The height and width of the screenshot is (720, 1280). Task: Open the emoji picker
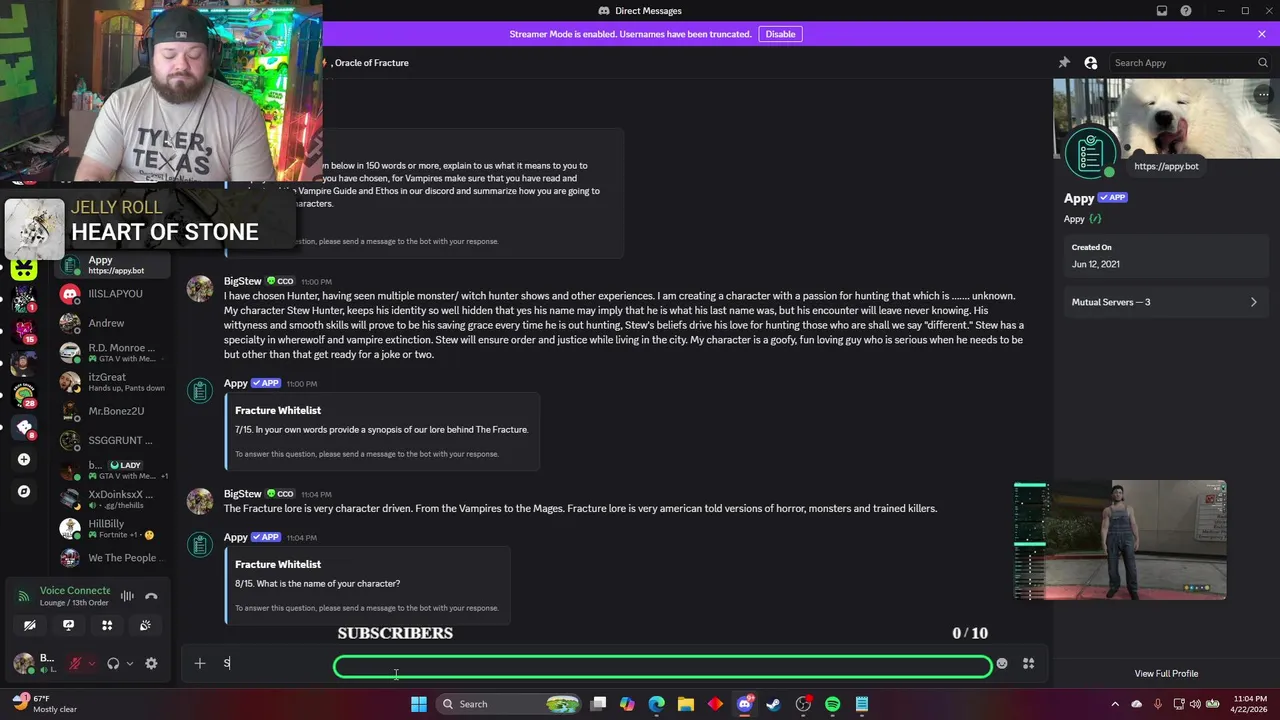1002,663
